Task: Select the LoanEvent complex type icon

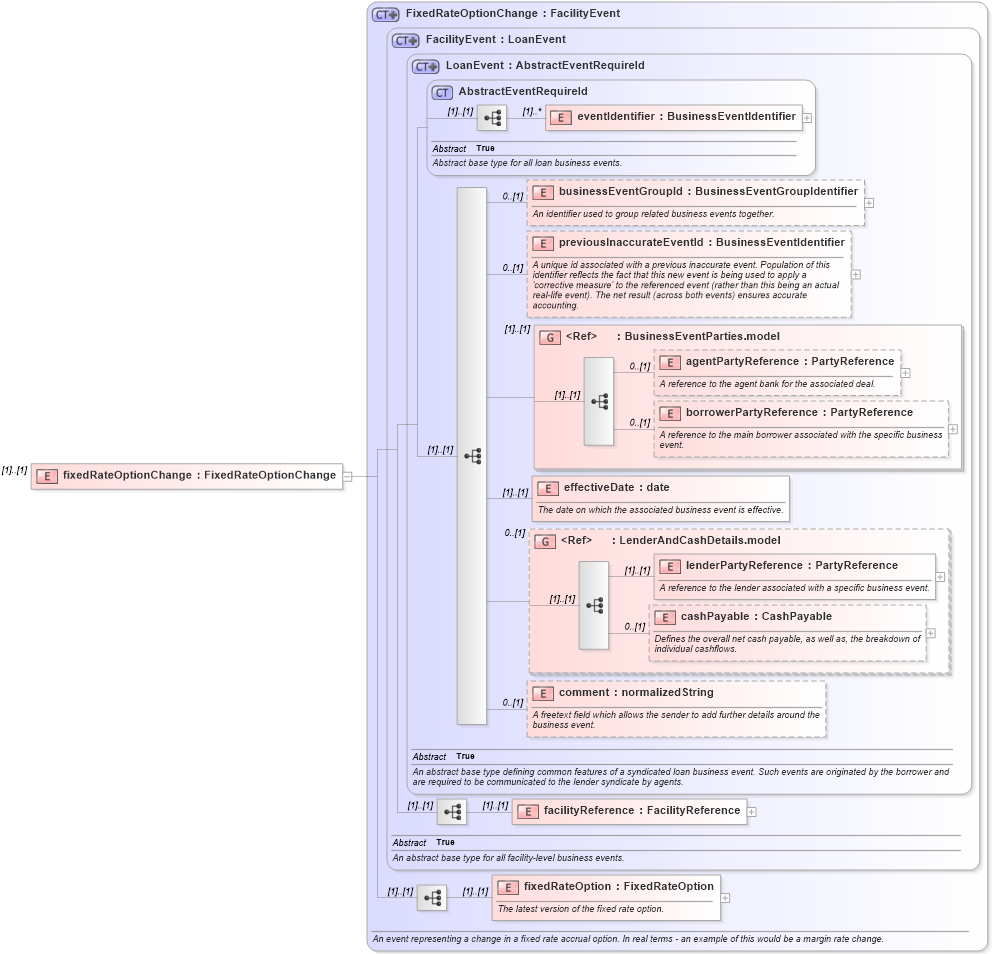Action: 424,66
